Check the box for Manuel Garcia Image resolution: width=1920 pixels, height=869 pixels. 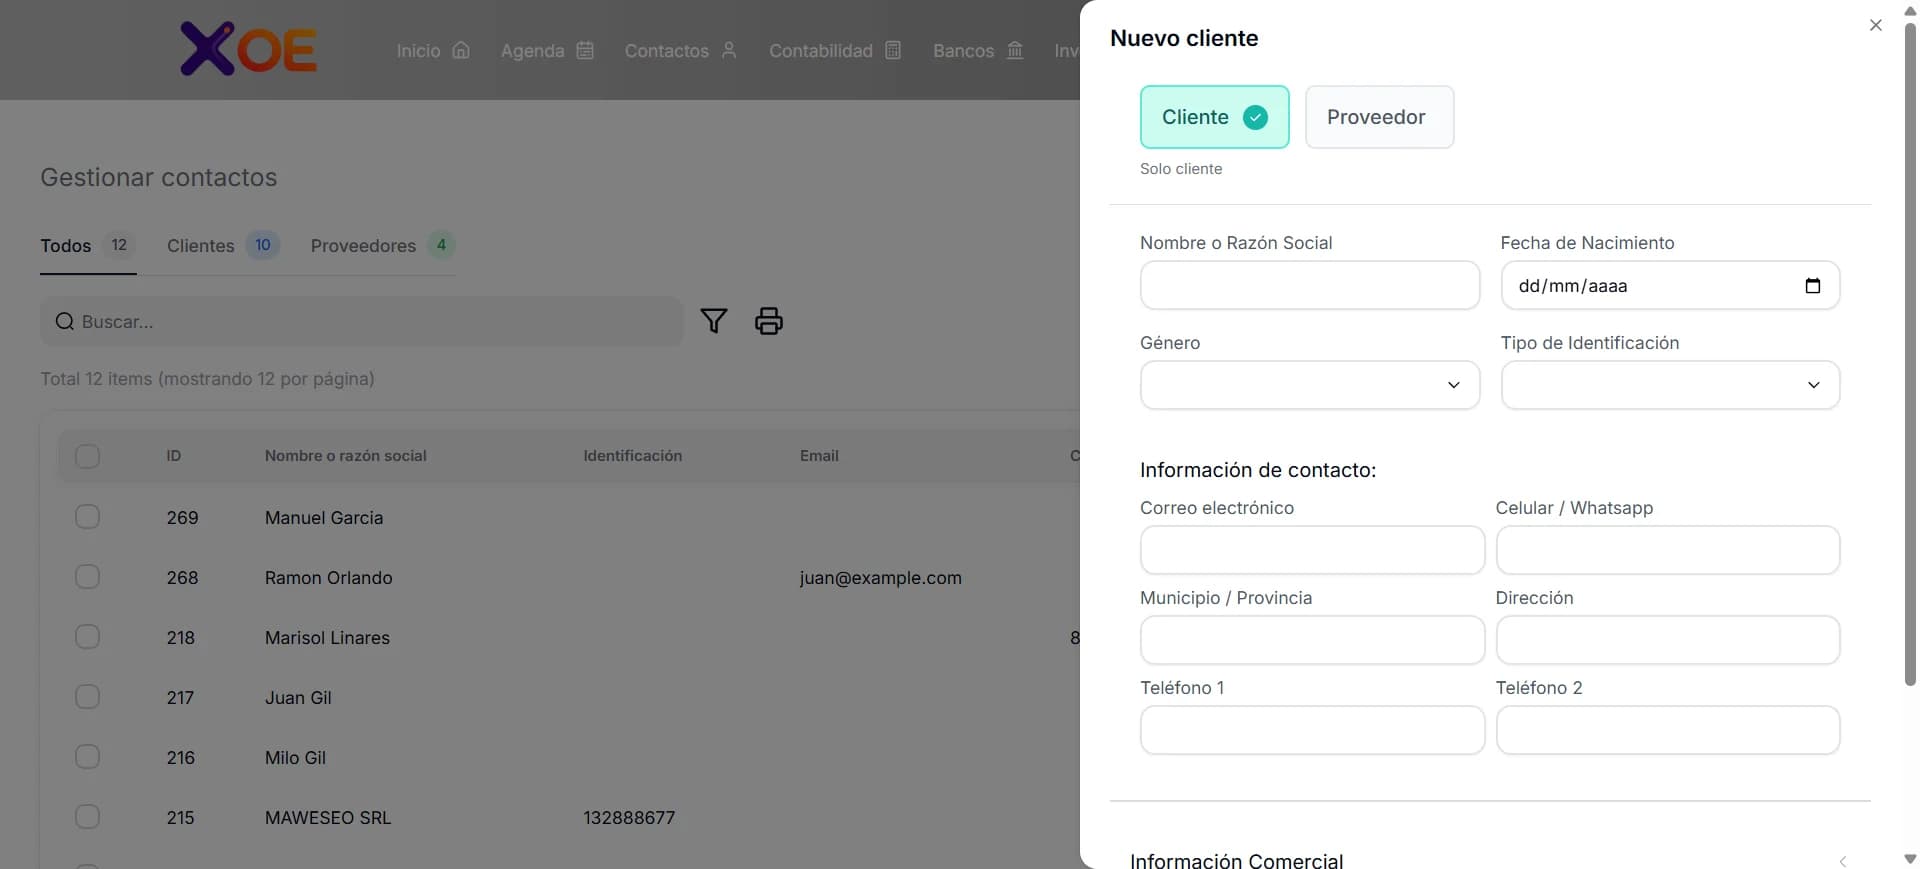[x=88, y=517]
